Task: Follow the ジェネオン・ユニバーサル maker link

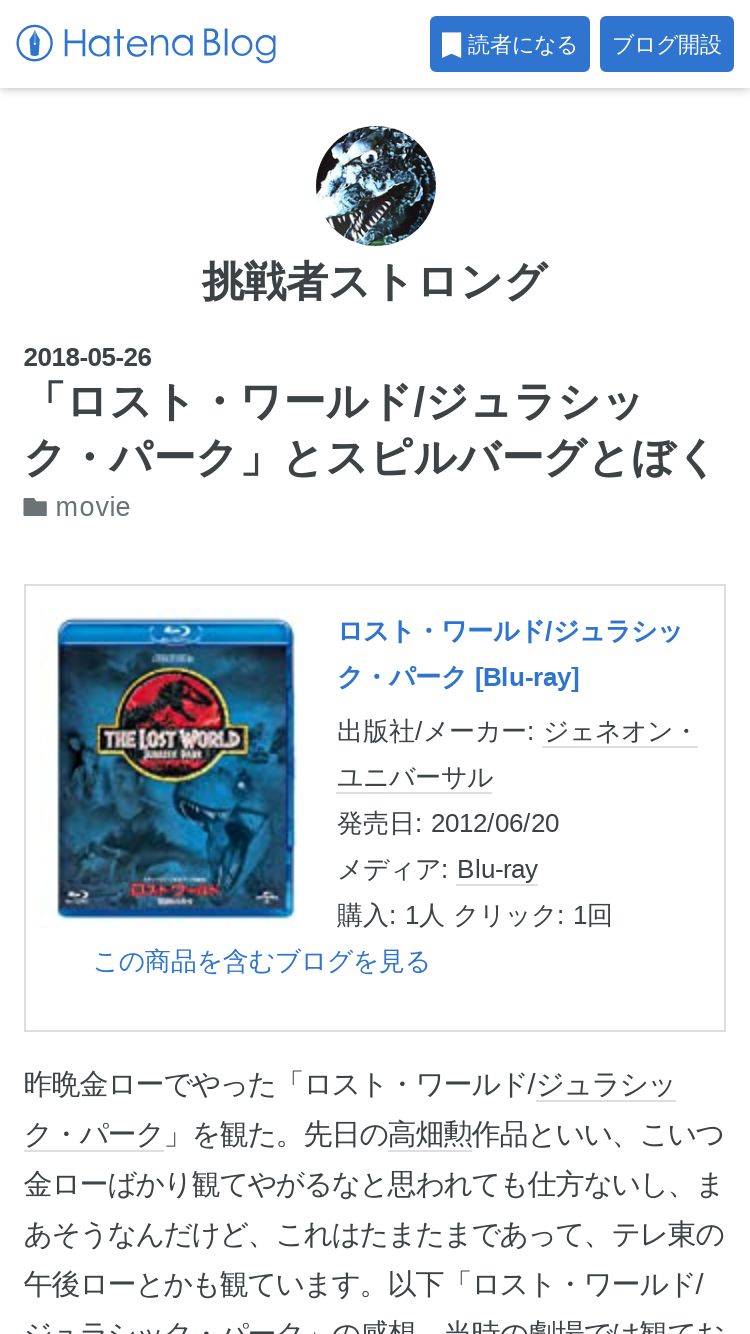Action: tap(518, 754)
